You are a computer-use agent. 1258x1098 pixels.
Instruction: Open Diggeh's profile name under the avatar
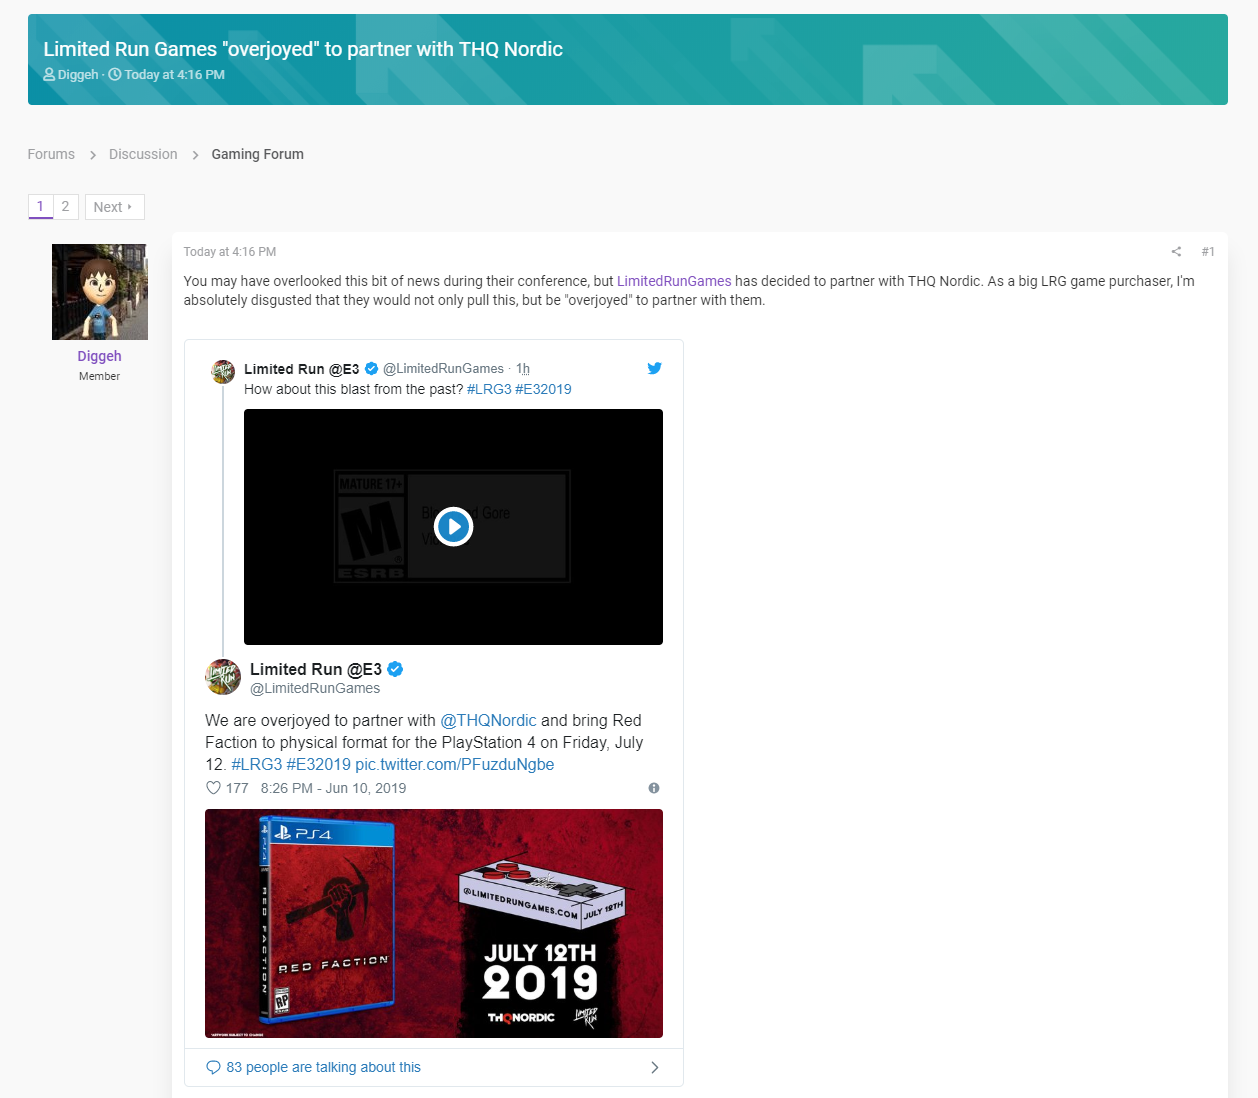coord(99,356)
